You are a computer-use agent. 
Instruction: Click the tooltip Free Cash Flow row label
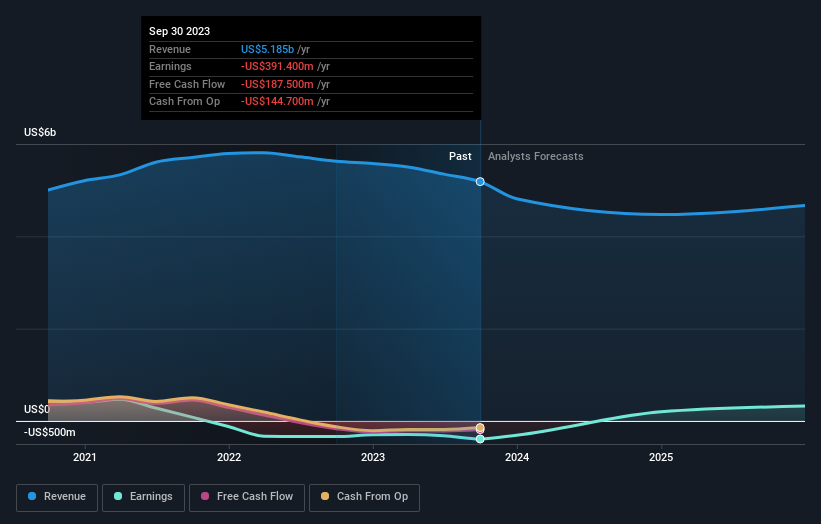(187, 84)
